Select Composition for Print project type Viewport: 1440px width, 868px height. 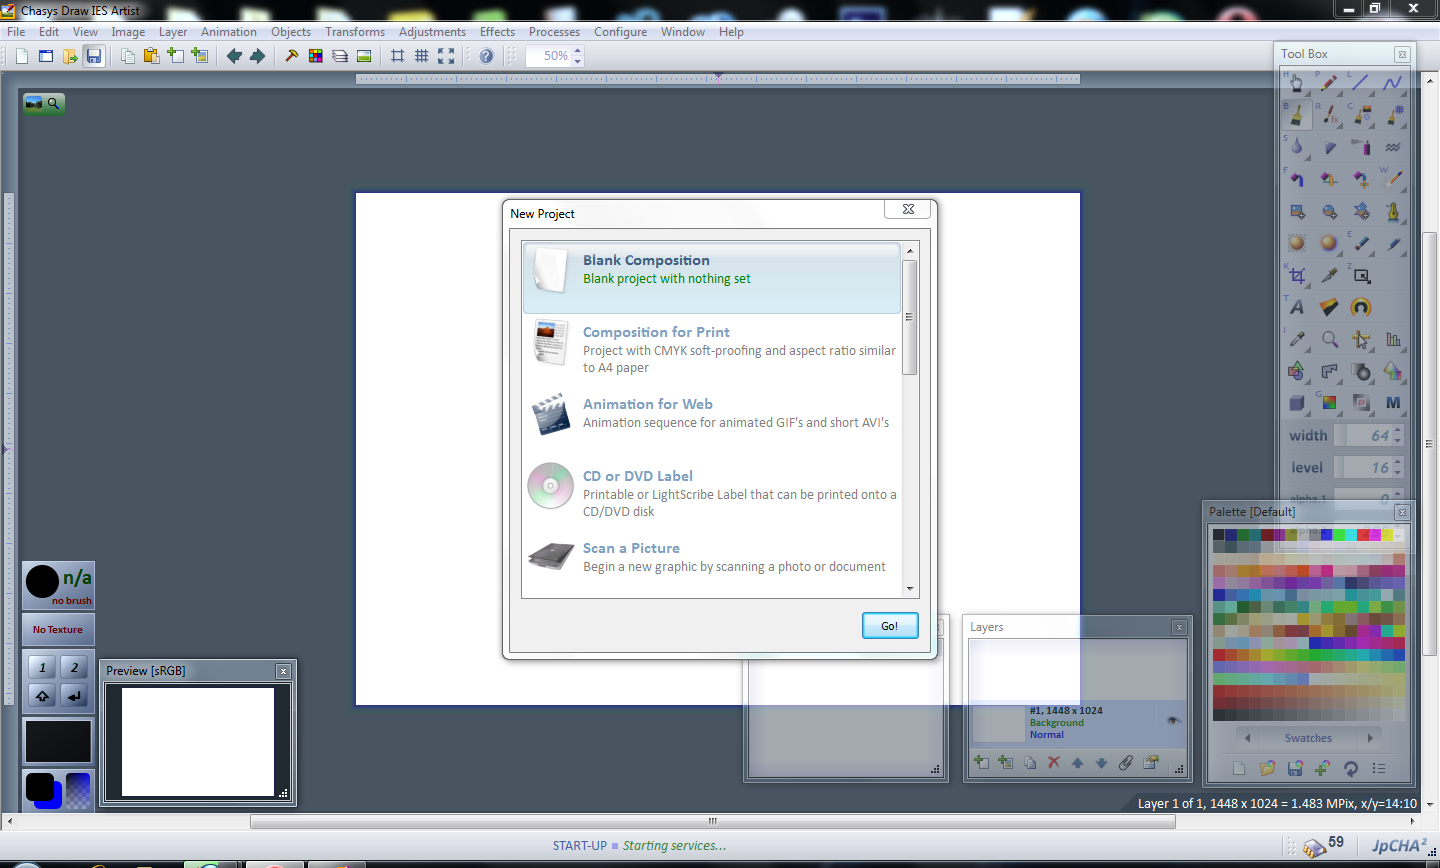712,349
